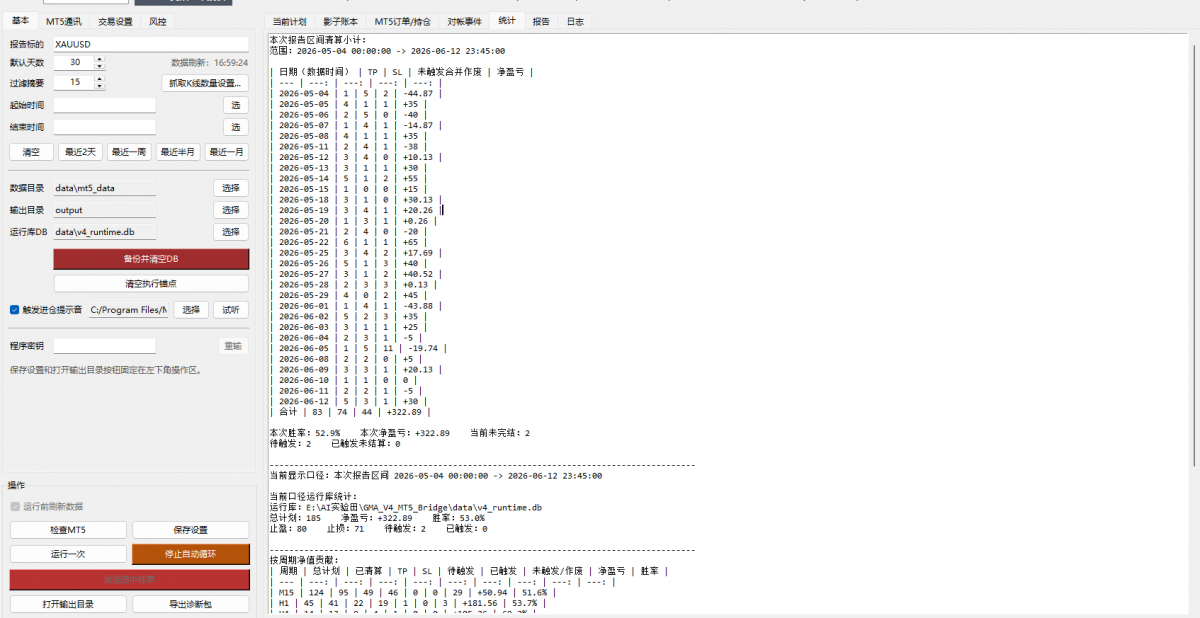Click the 运行库 path line with v4_runtime.db
Viewport: 1200px width, 618px height.
[406, 507]
